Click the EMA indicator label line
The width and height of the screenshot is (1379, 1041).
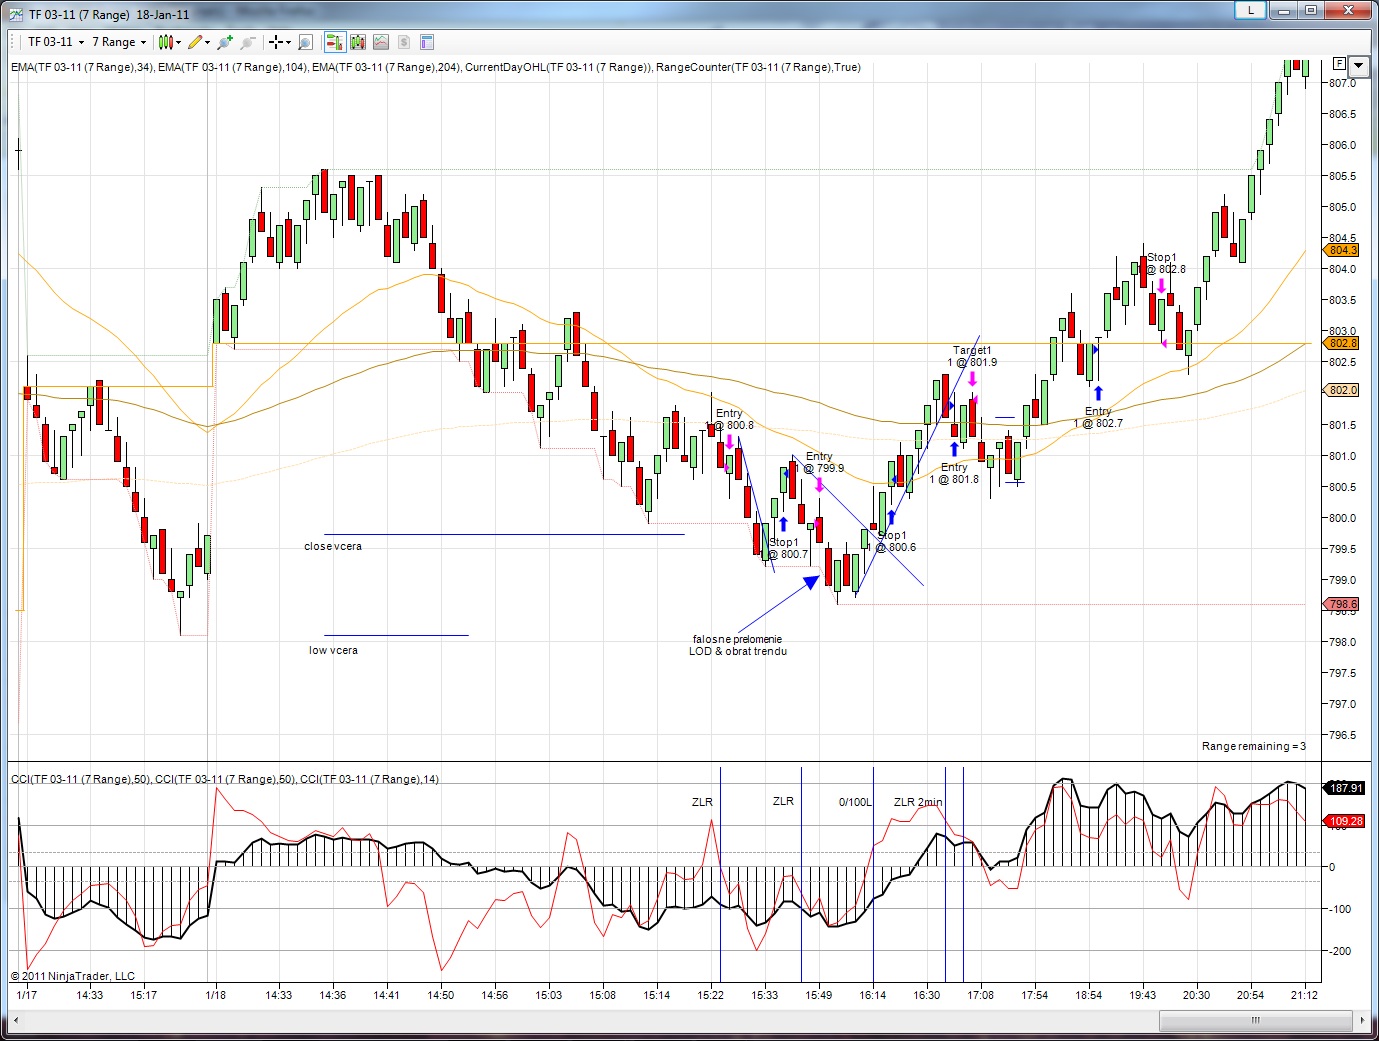[x=436, y=67]
